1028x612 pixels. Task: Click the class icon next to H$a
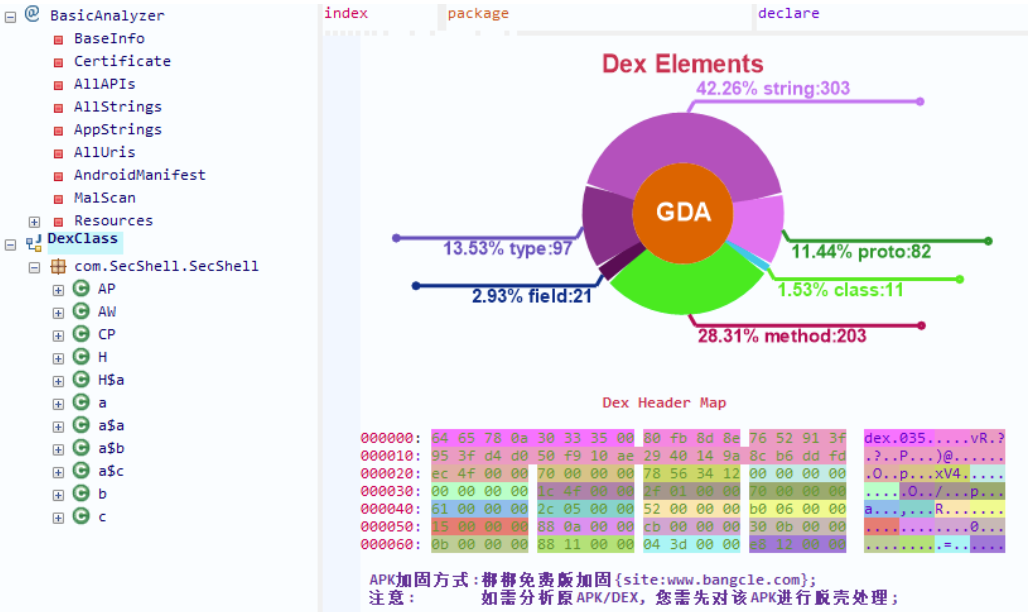(x=81, y=379)
